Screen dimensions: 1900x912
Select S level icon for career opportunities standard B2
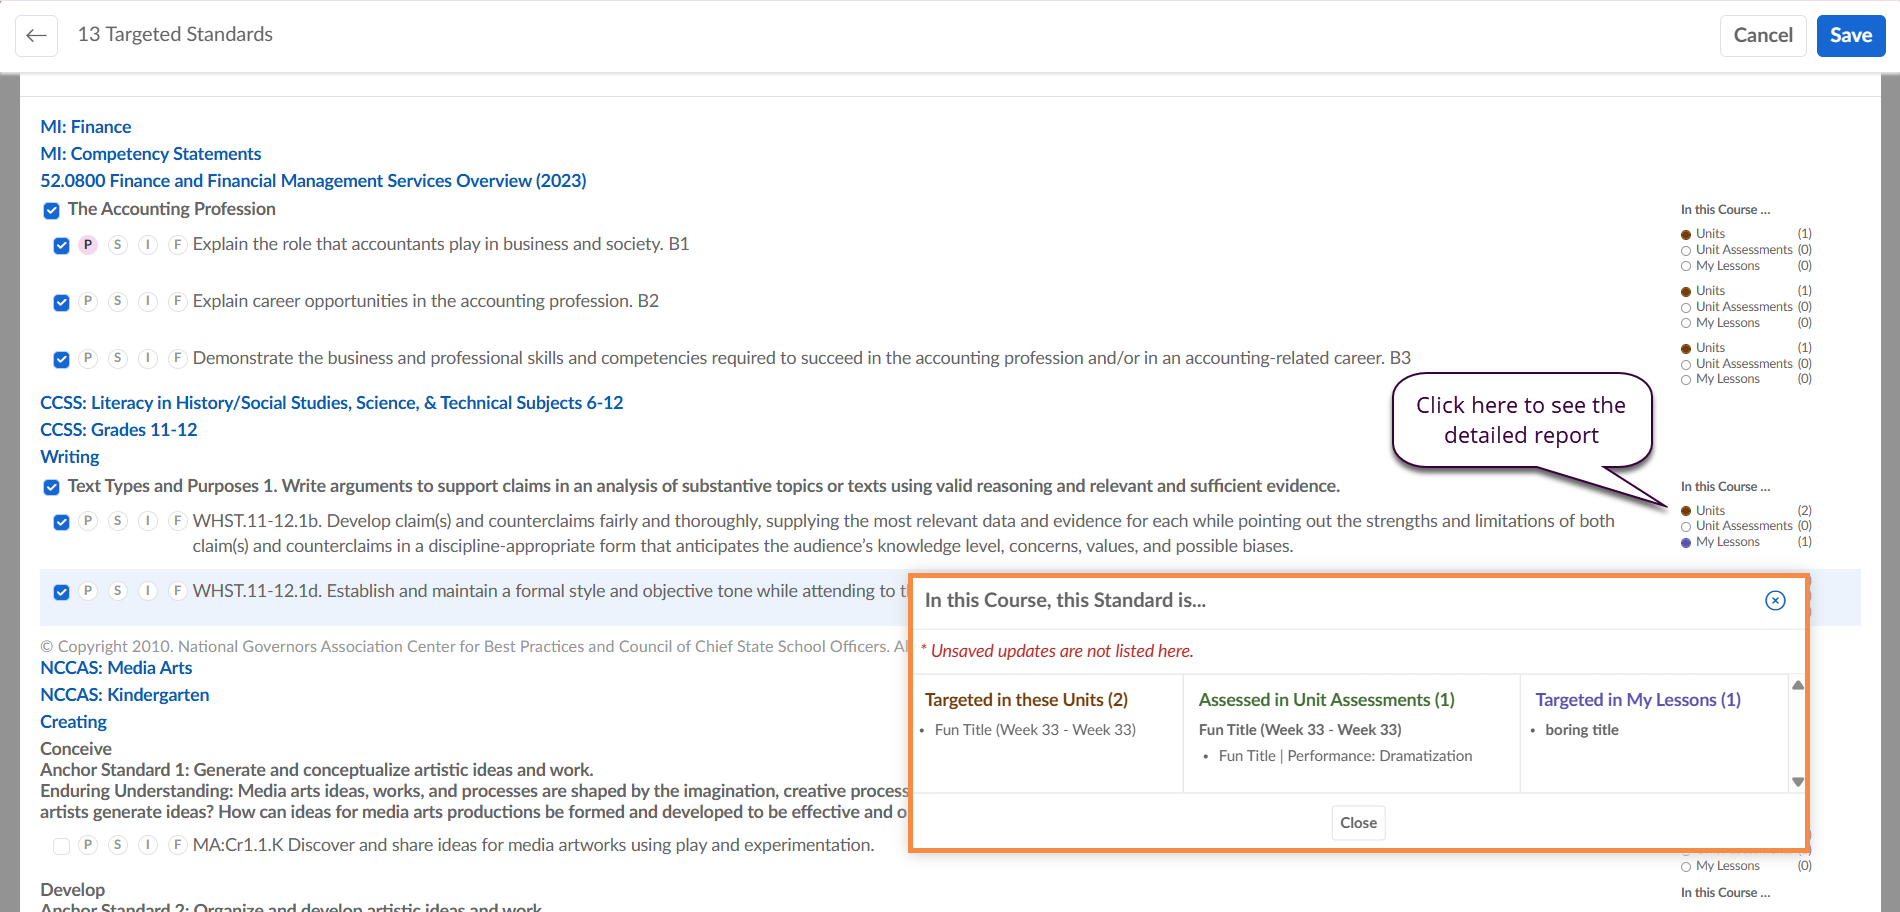(x=118, y=302)
